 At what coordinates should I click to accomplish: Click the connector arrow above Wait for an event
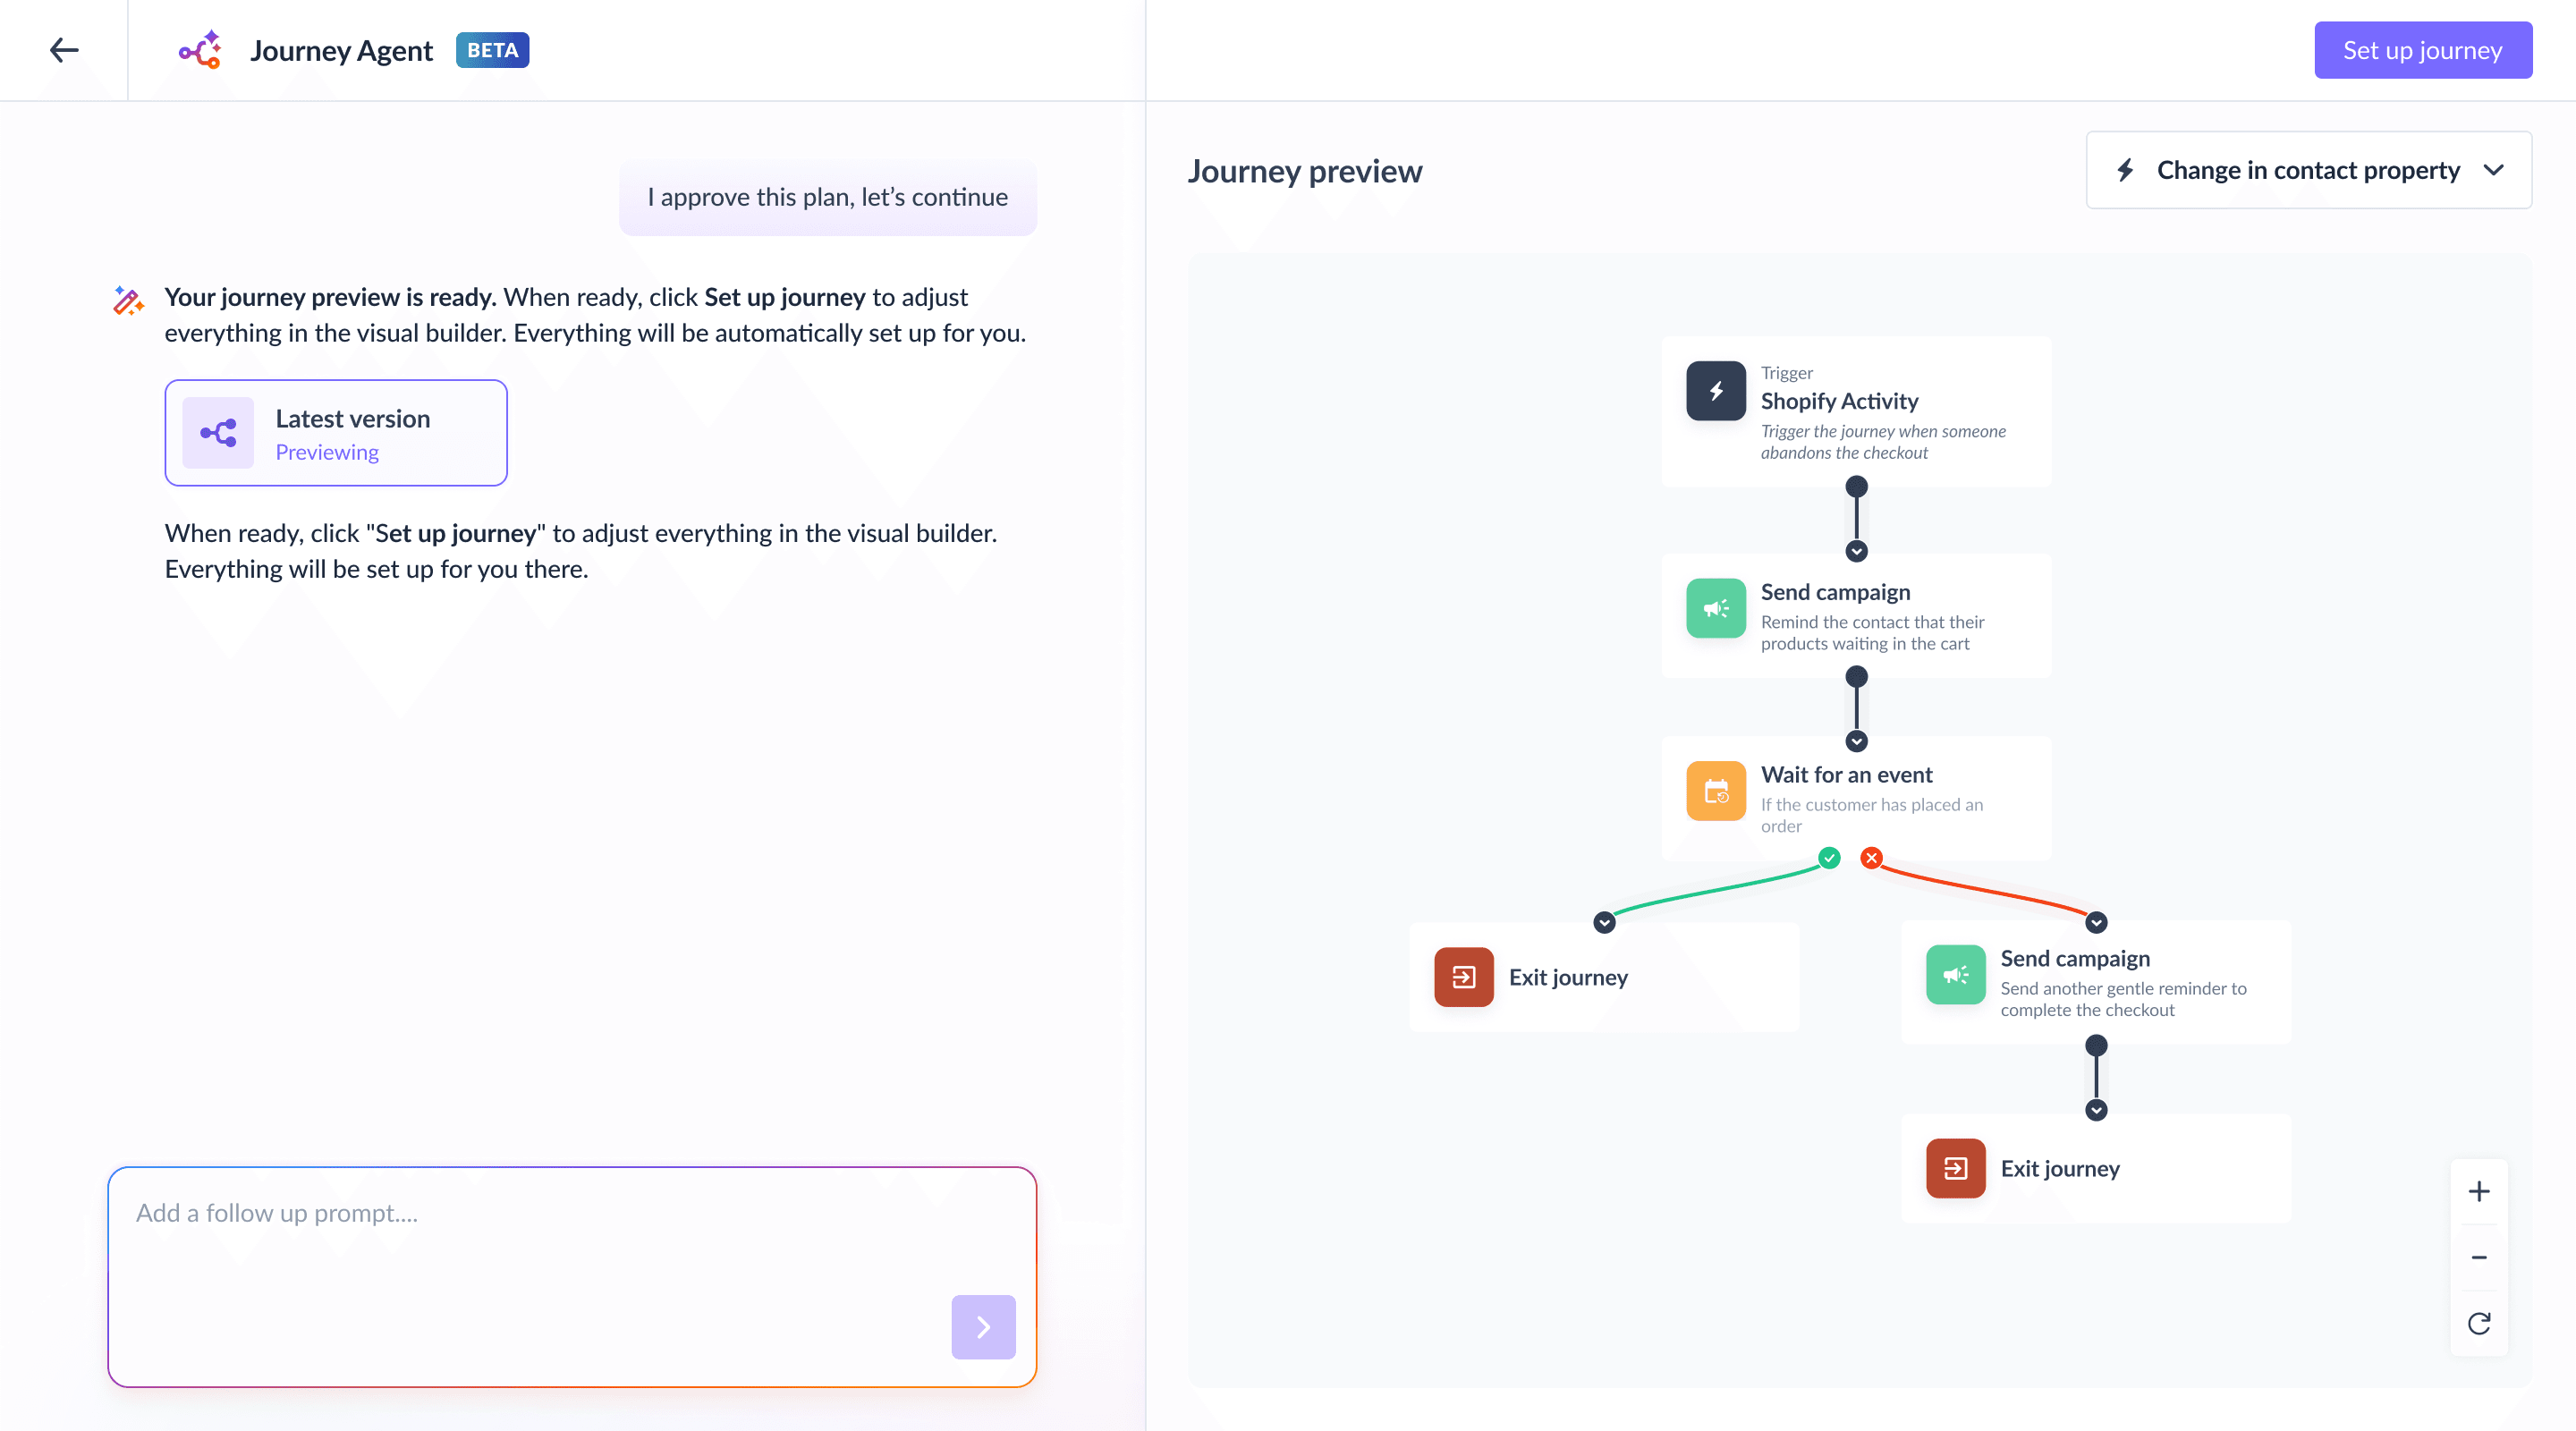tap(1856, 741)
